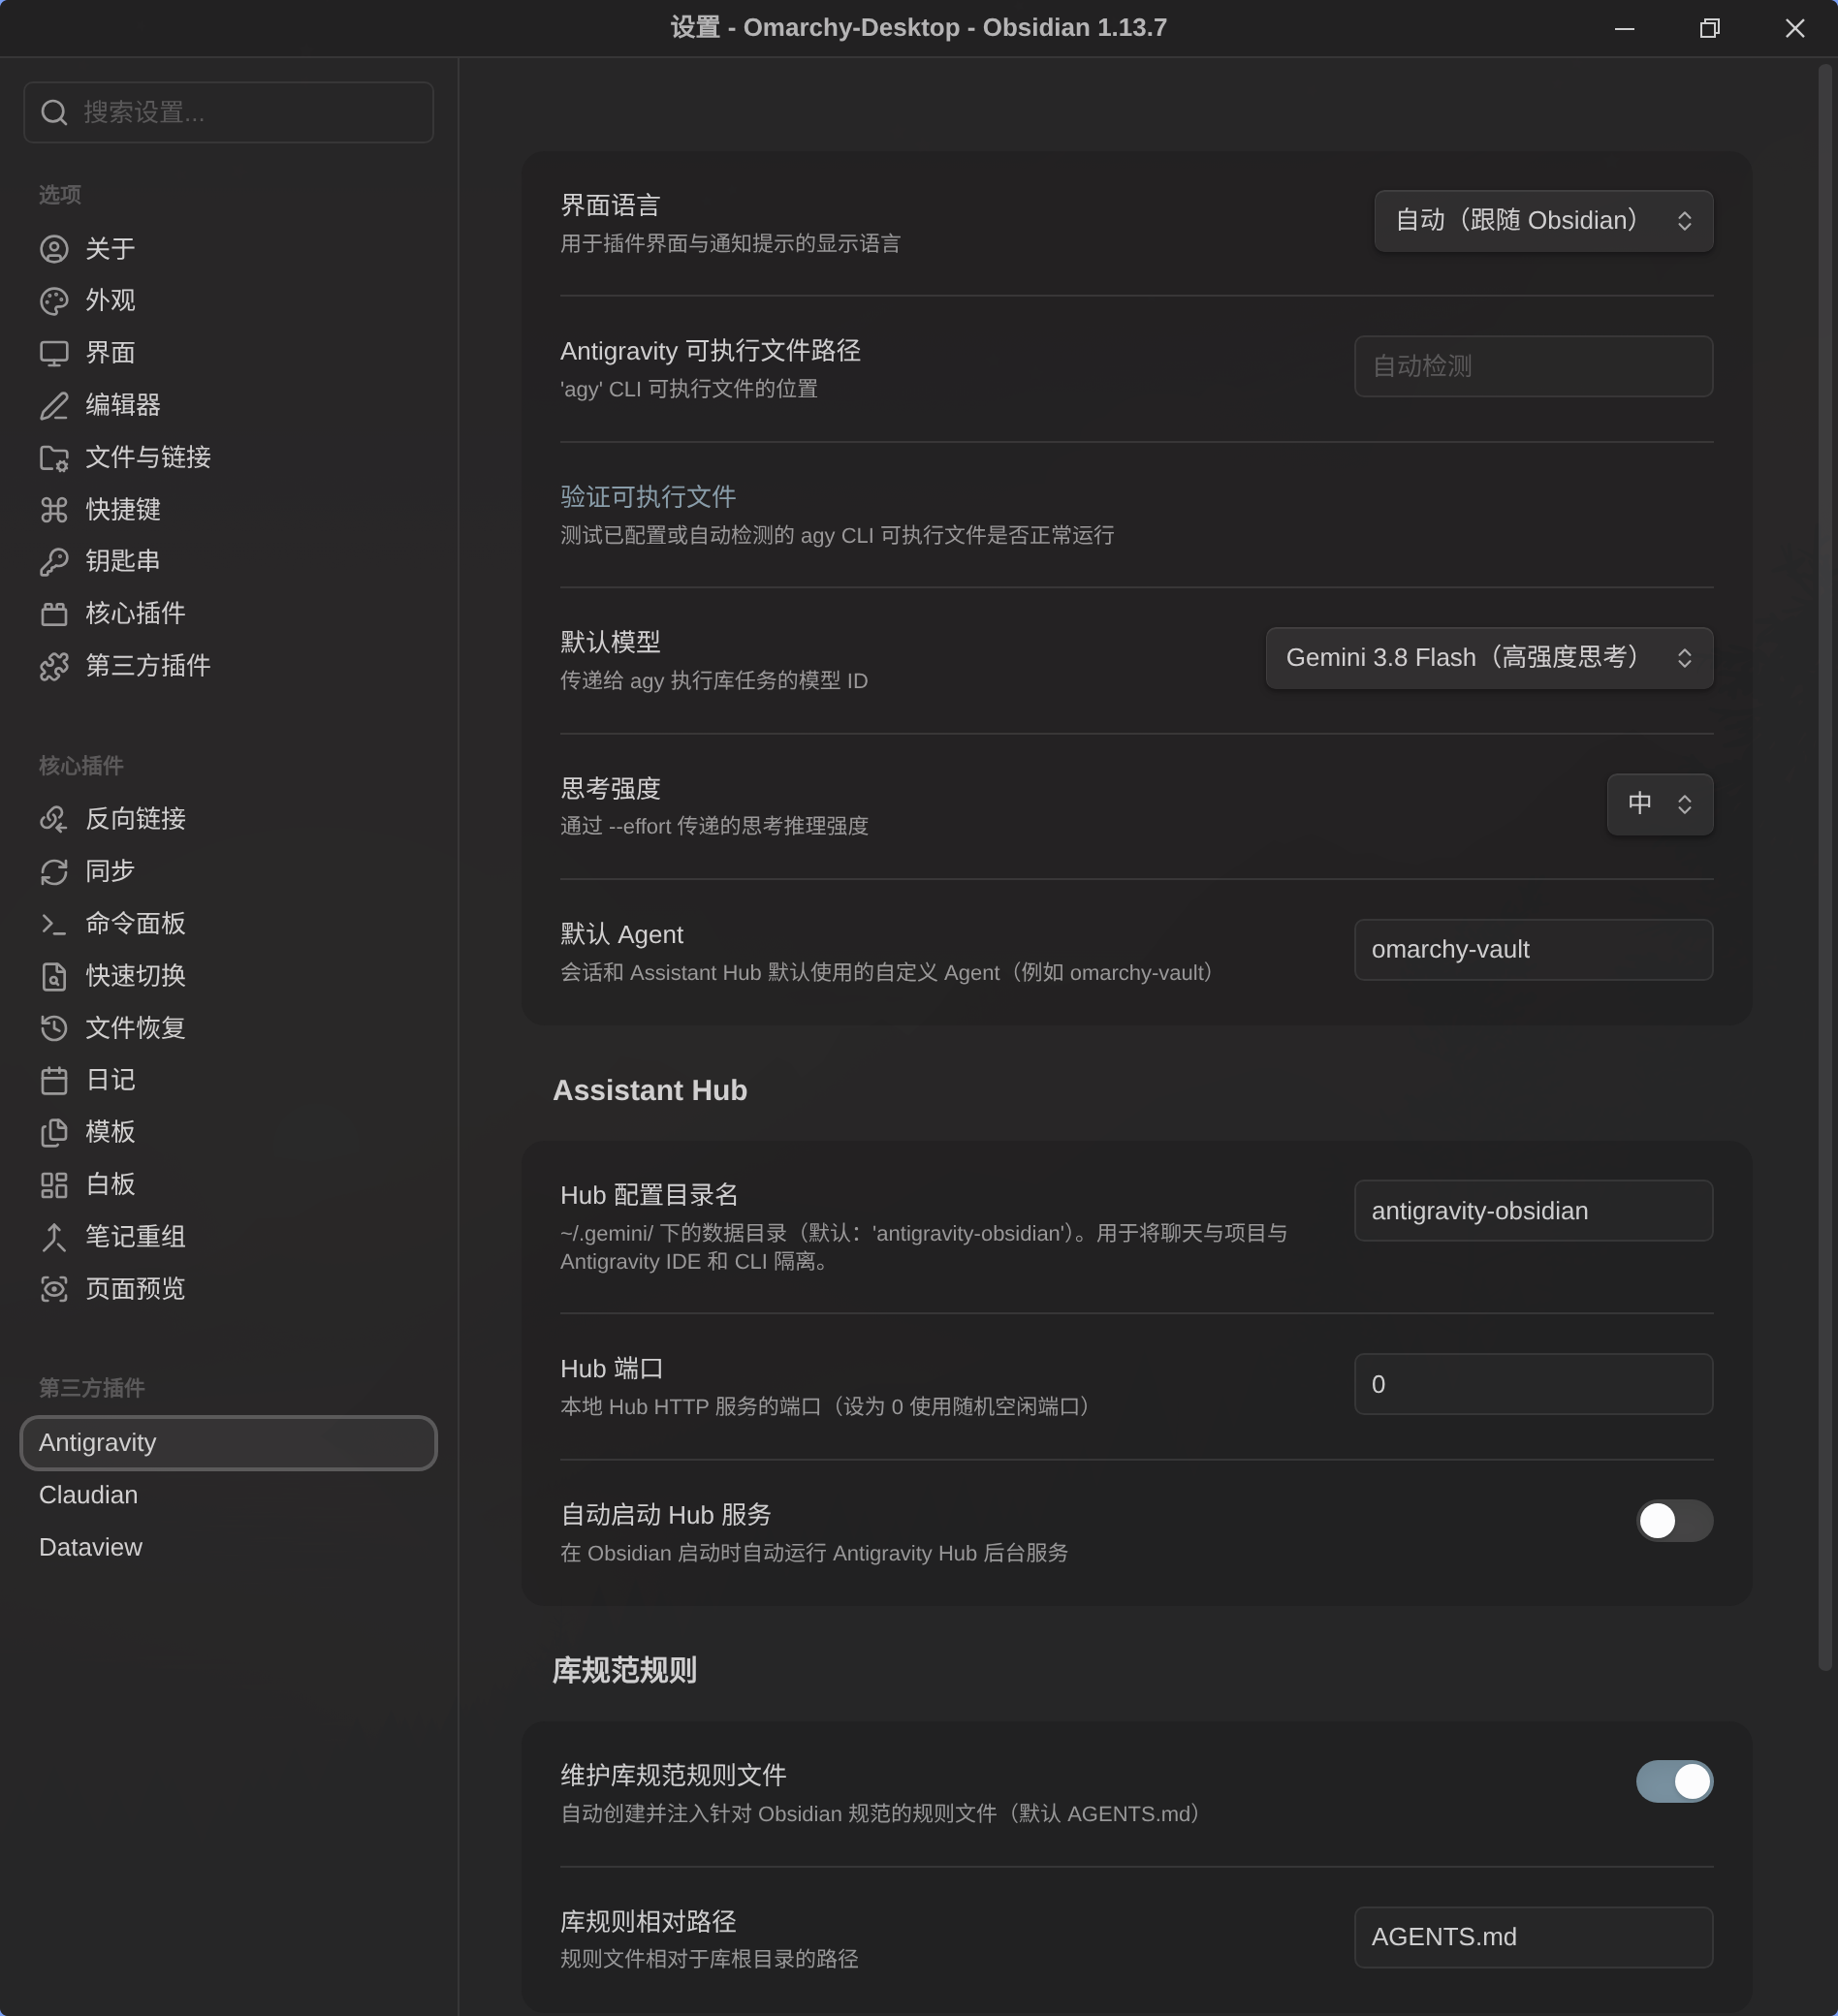The height and width of the screenshot is (2016, 1838).
Task: Click the Assistant Hub section heading
Action: (x=650, y=1091)
